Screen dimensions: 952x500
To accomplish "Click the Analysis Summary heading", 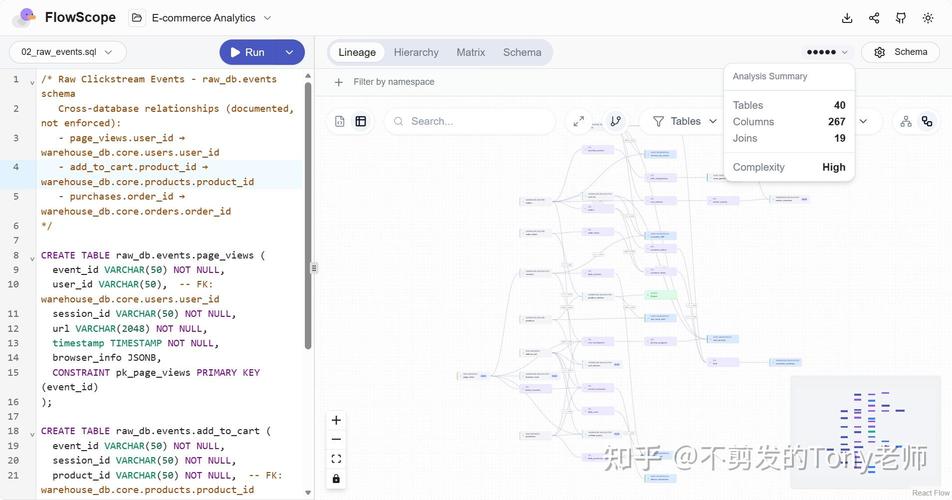I will [x=770, y=76].
